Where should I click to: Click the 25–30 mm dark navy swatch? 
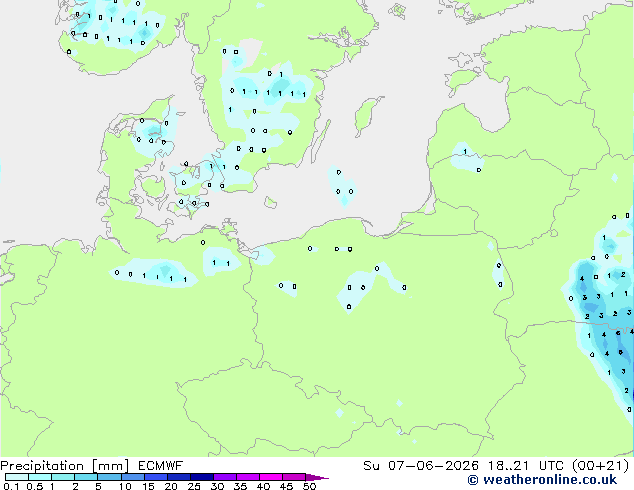tap(201, 477)
